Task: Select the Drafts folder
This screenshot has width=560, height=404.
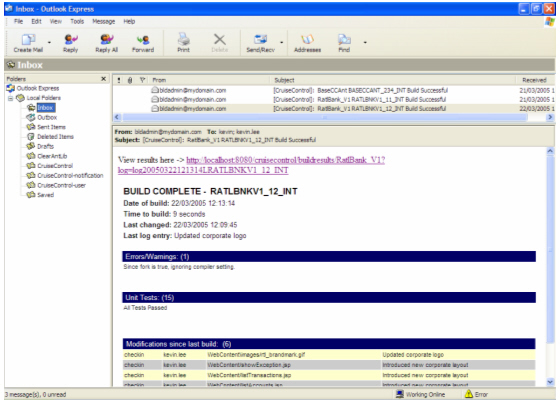Action: [45, 146]
